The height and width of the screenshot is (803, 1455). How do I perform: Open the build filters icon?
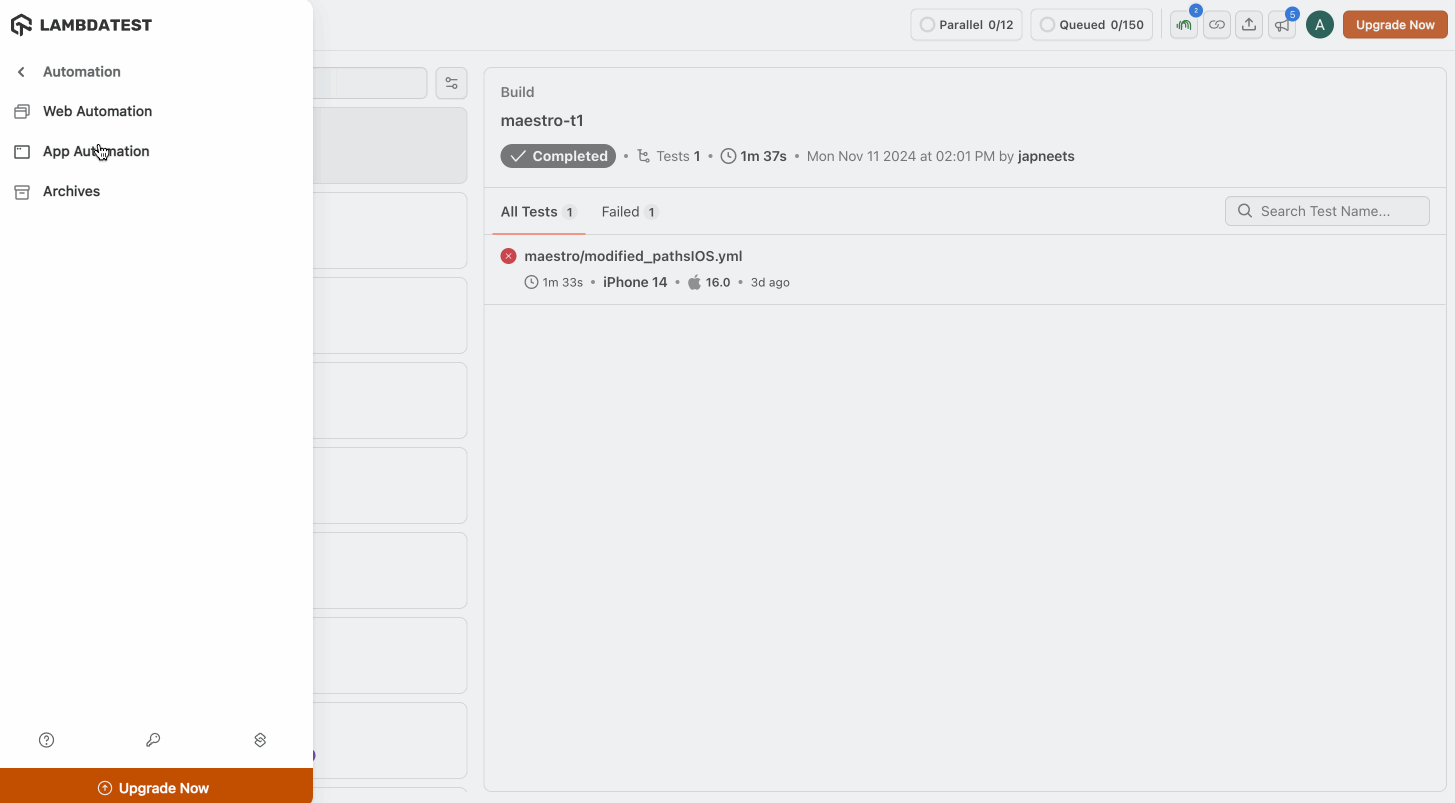[451, 83]
